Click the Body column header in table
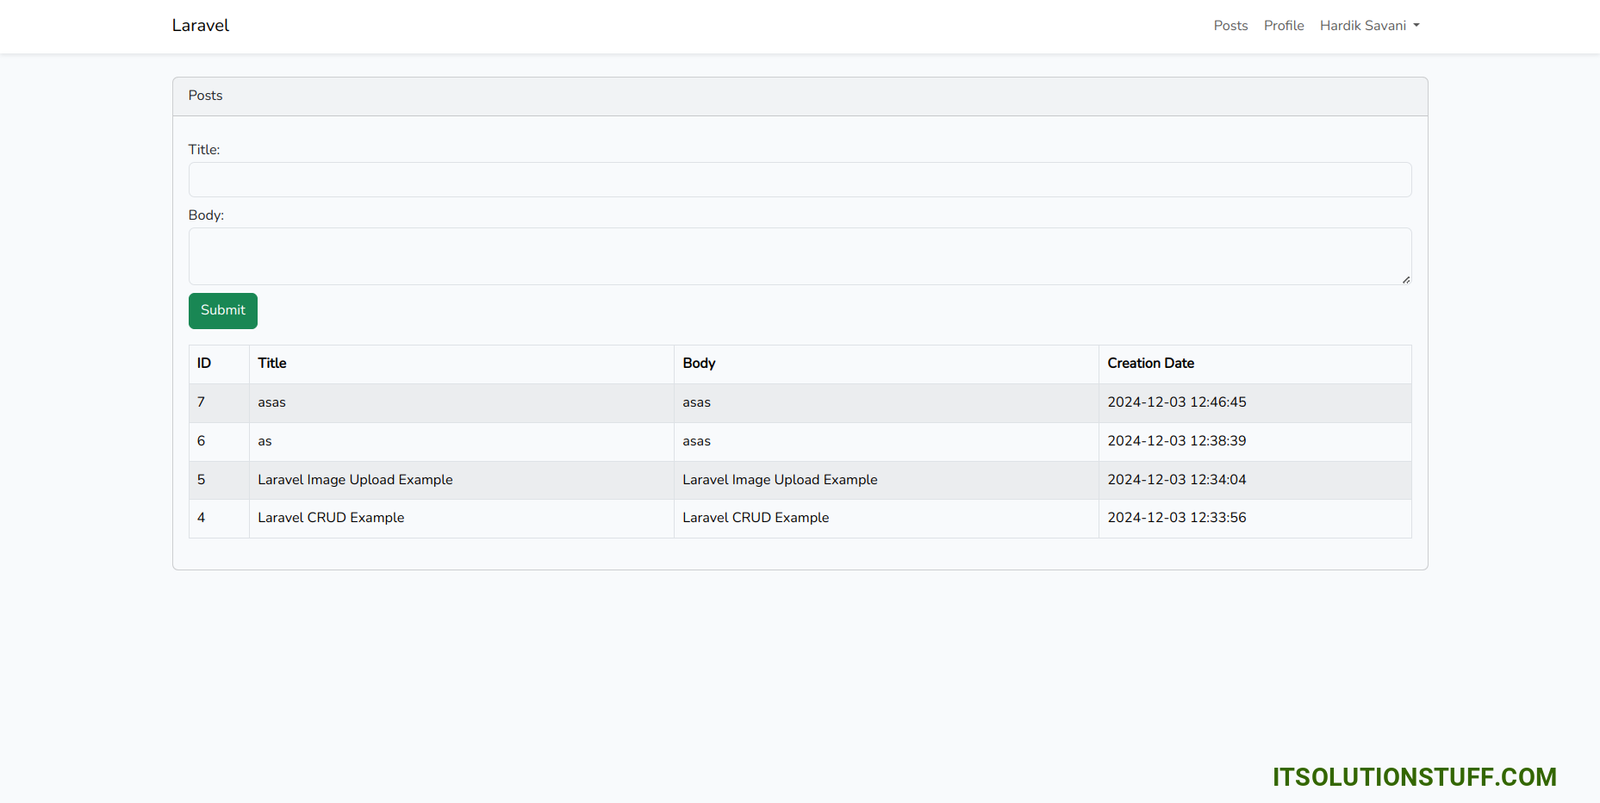This screenshot has width=1600, height=803. coord(699,364)
